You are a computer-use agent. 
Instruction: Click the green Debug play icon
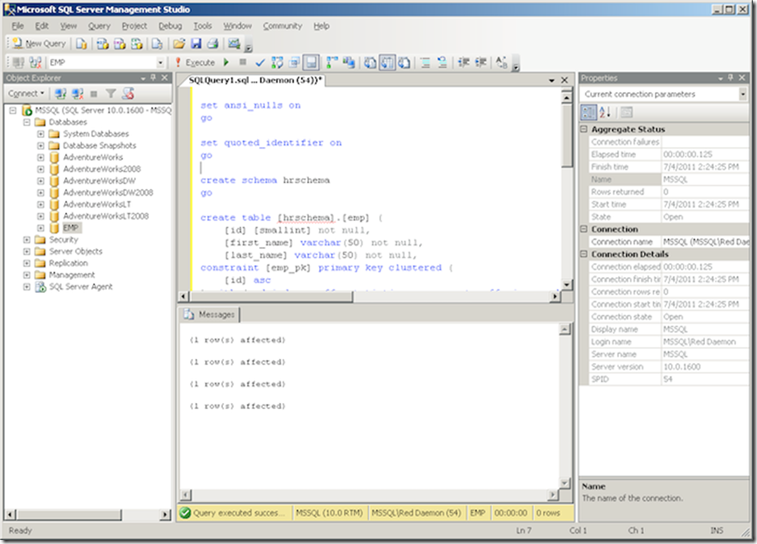tap(226, 62)
